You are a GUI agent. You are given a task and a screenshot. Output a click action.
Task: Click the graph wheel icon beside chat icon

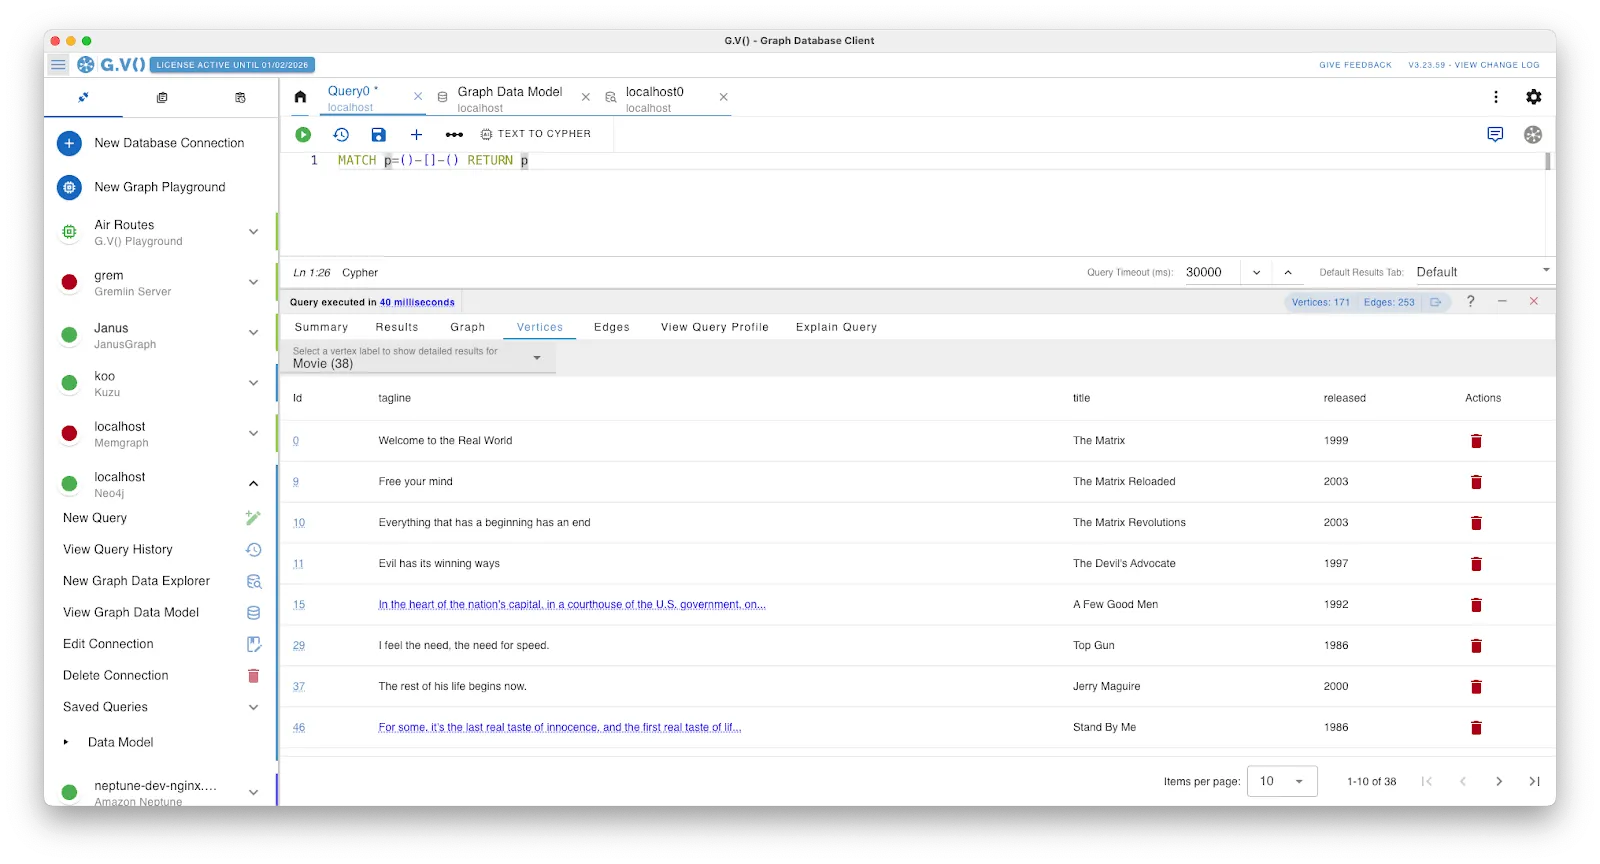[x=1533, y=134]
